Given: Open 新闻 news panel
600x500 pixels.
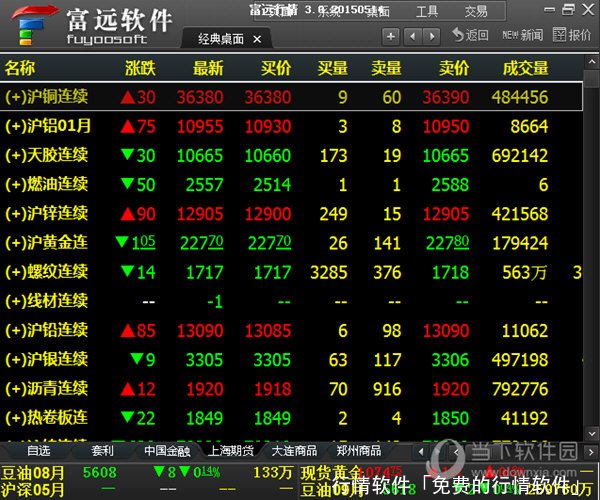Looking at the screenshot, I should click(x=522, y=35).
